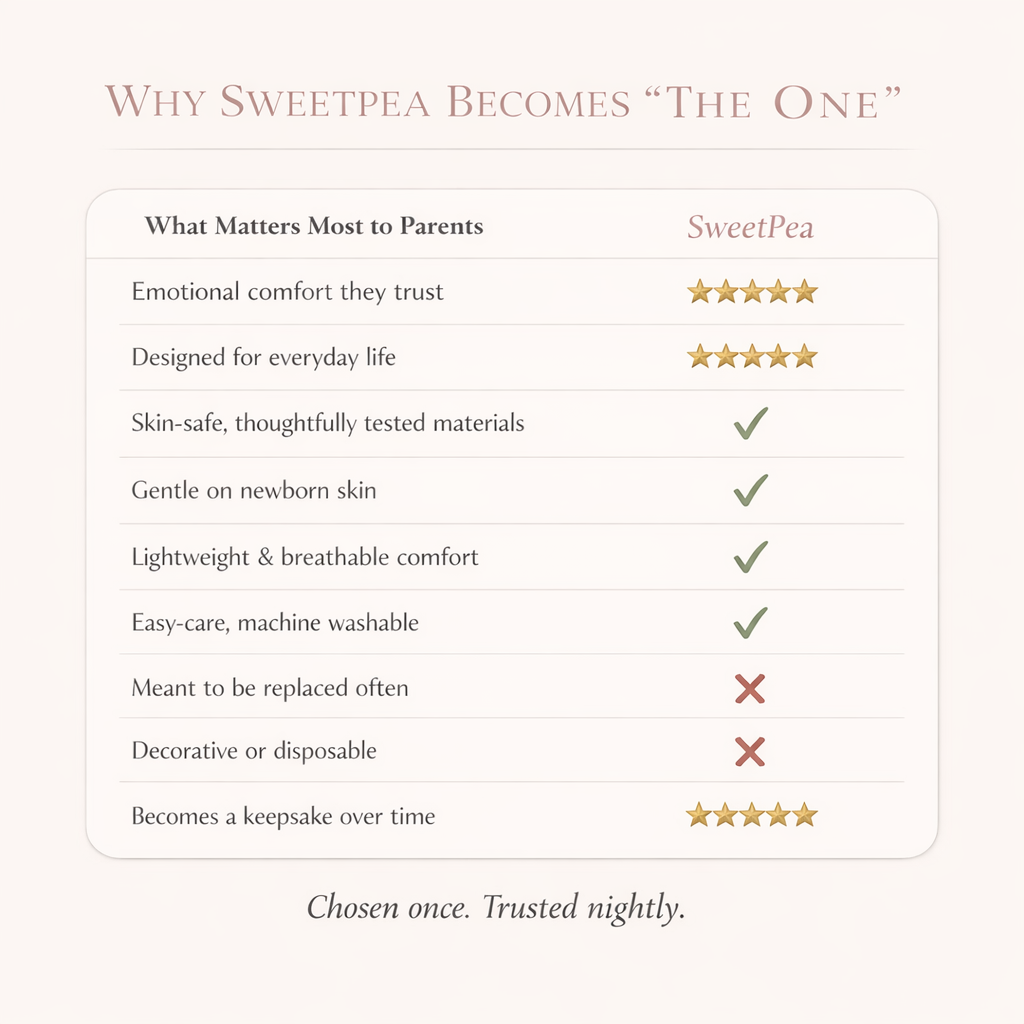This screenshot has height=1024, width=1024.
Task: Click the SweetPea column header
Action: click(750, 227)
